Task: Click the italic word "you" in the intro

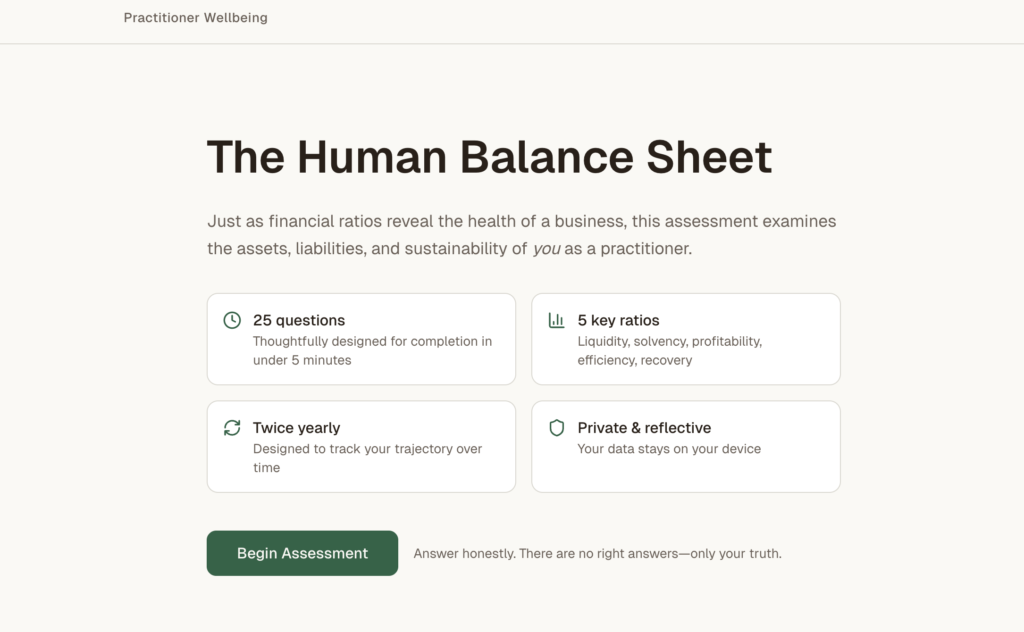Action: (x=546, y=249)
